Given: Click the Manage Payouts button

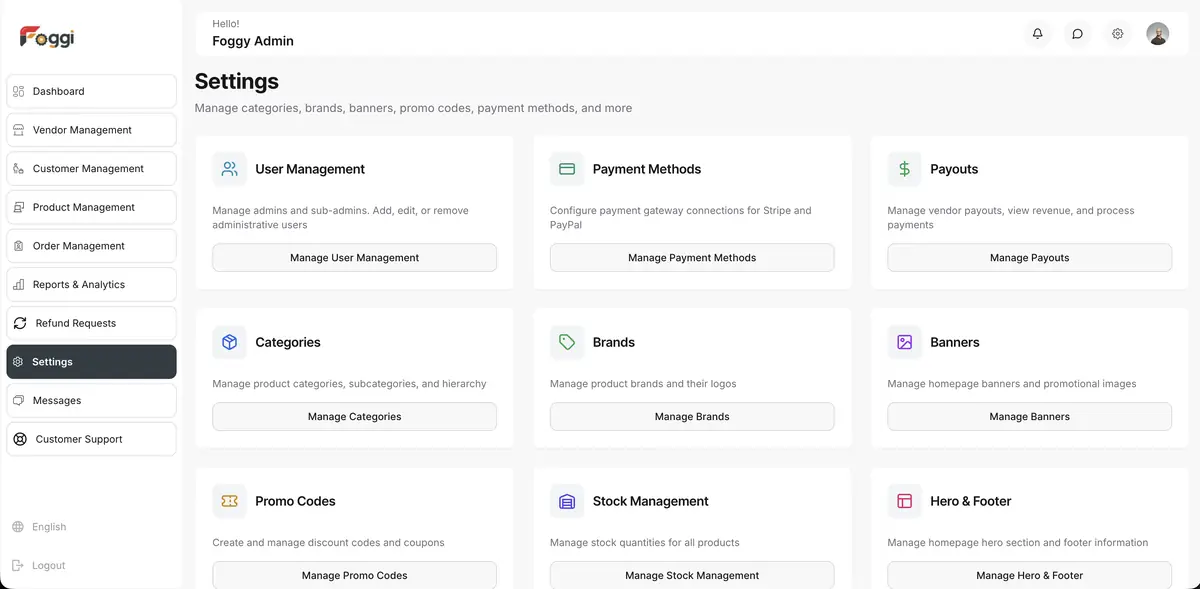Looking at the screenshot, I should (x=1029, y=257).
